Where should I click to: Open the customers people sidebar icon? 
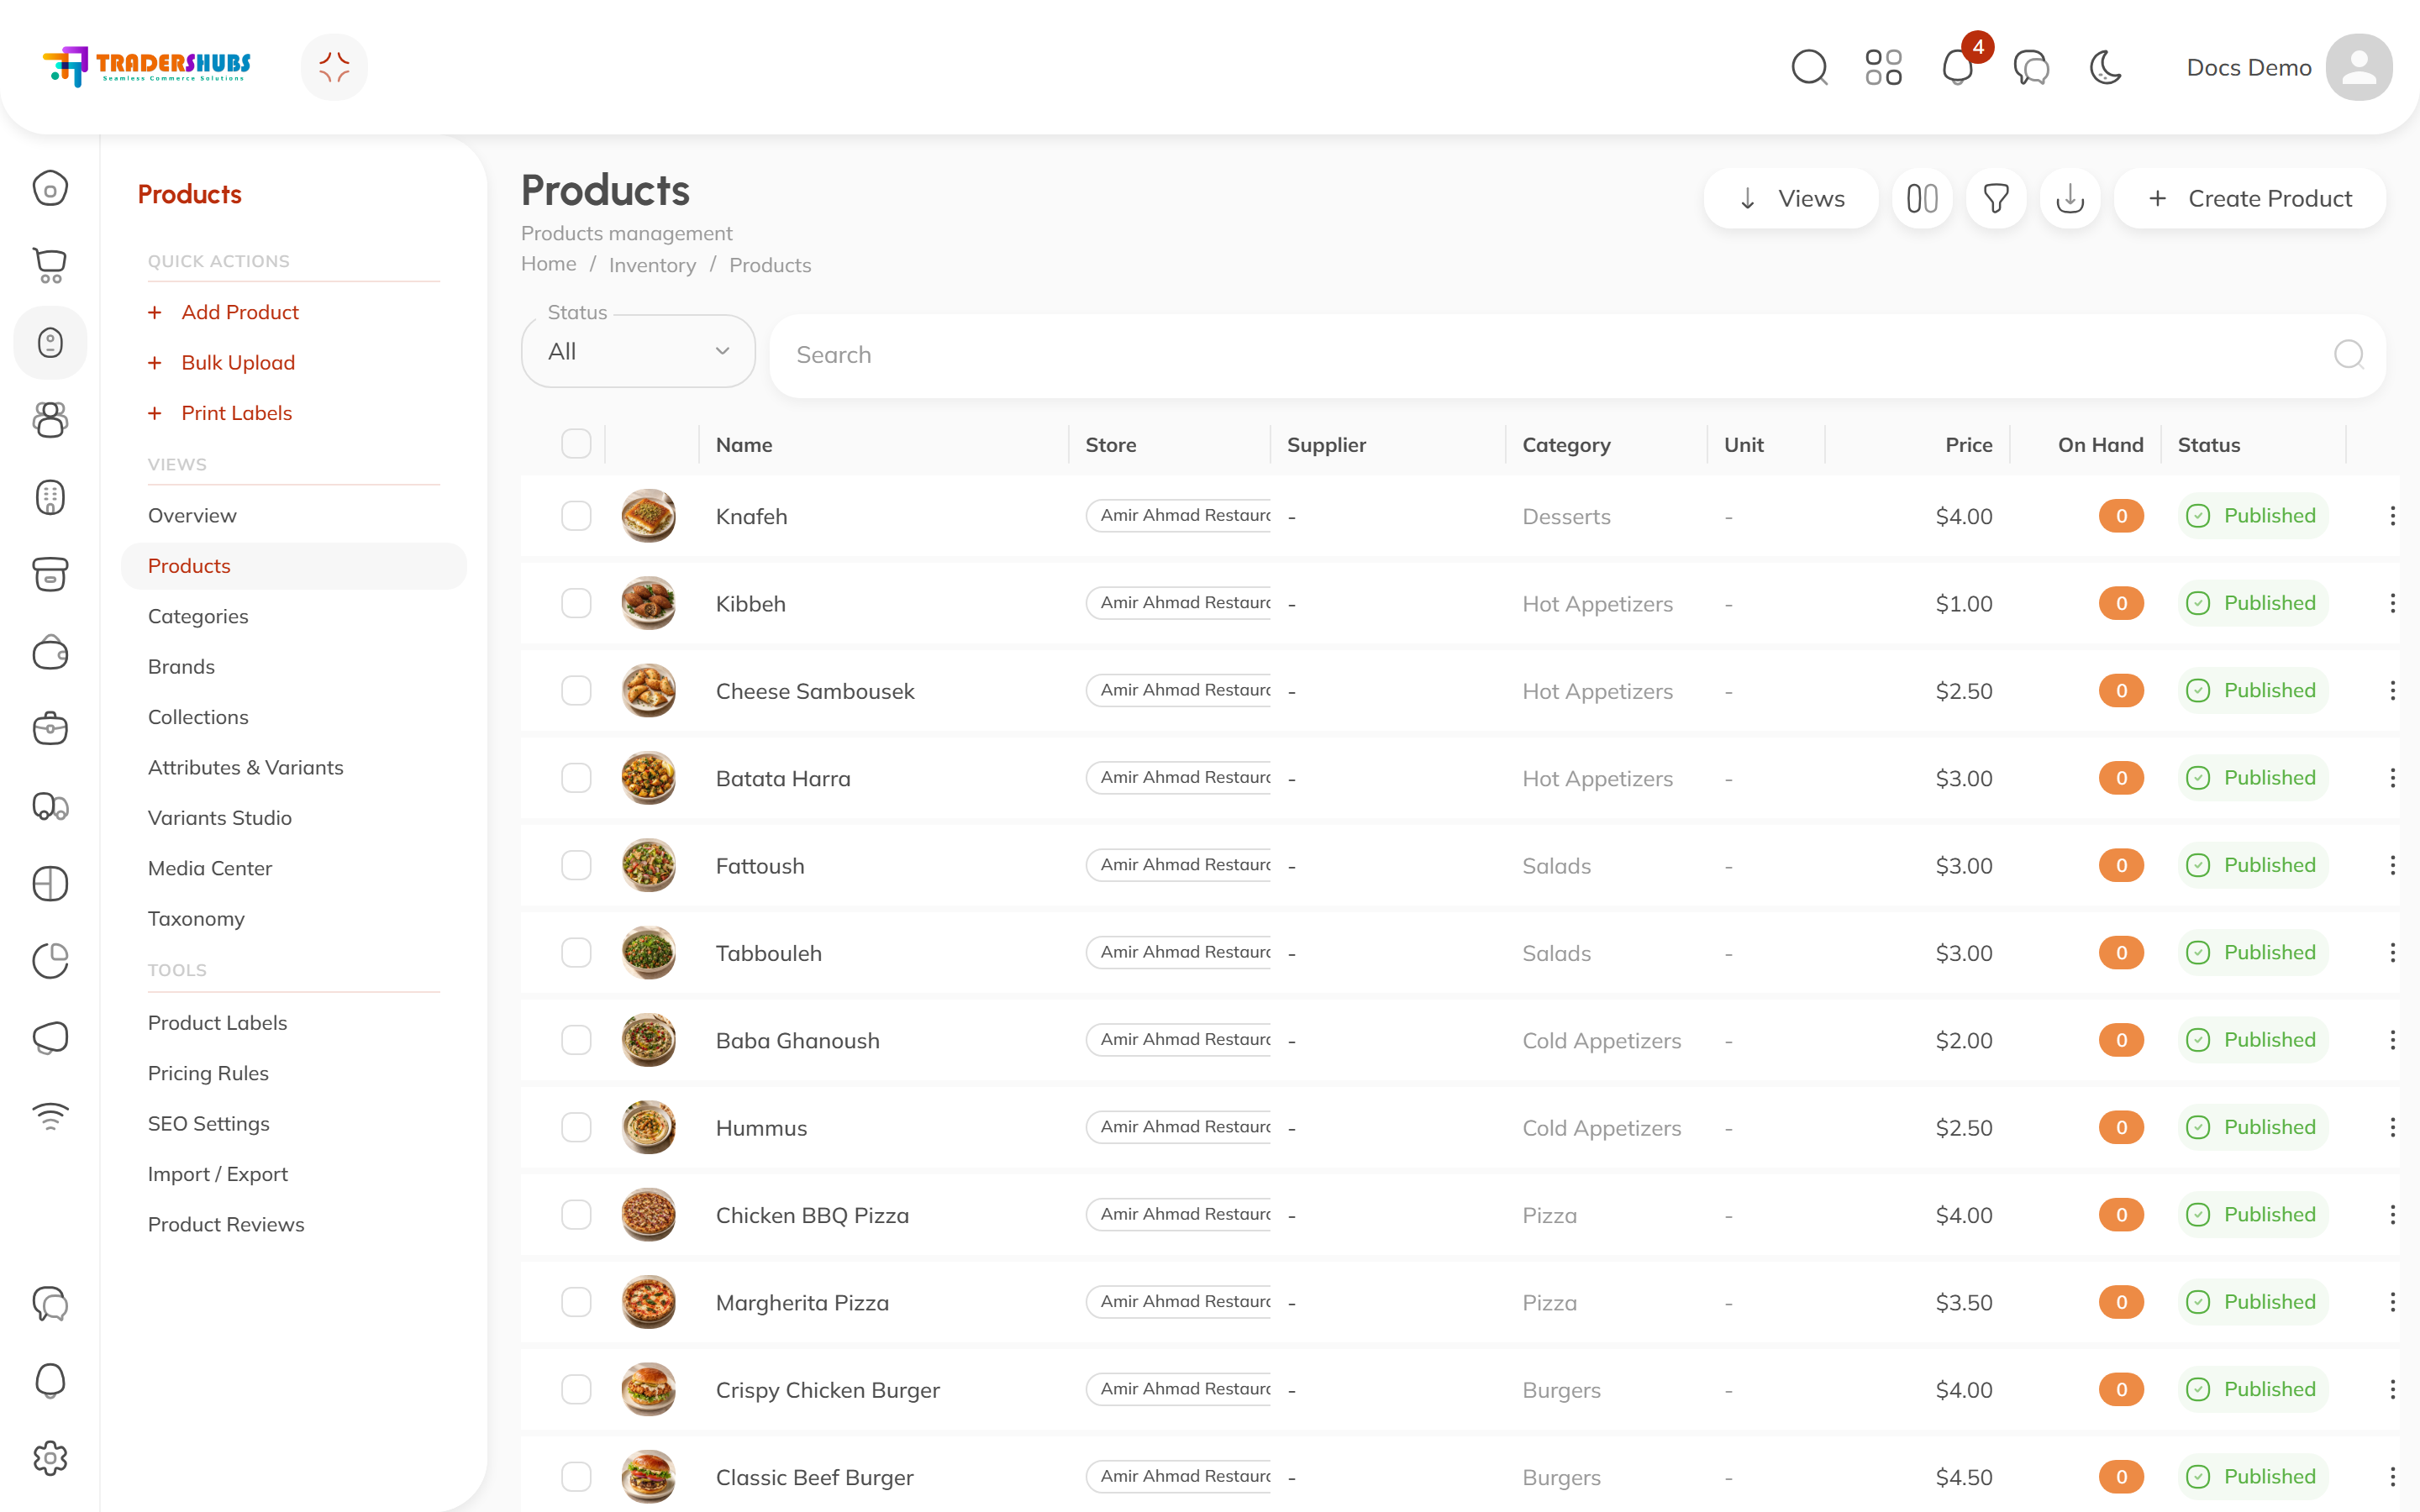click(50, 420)
